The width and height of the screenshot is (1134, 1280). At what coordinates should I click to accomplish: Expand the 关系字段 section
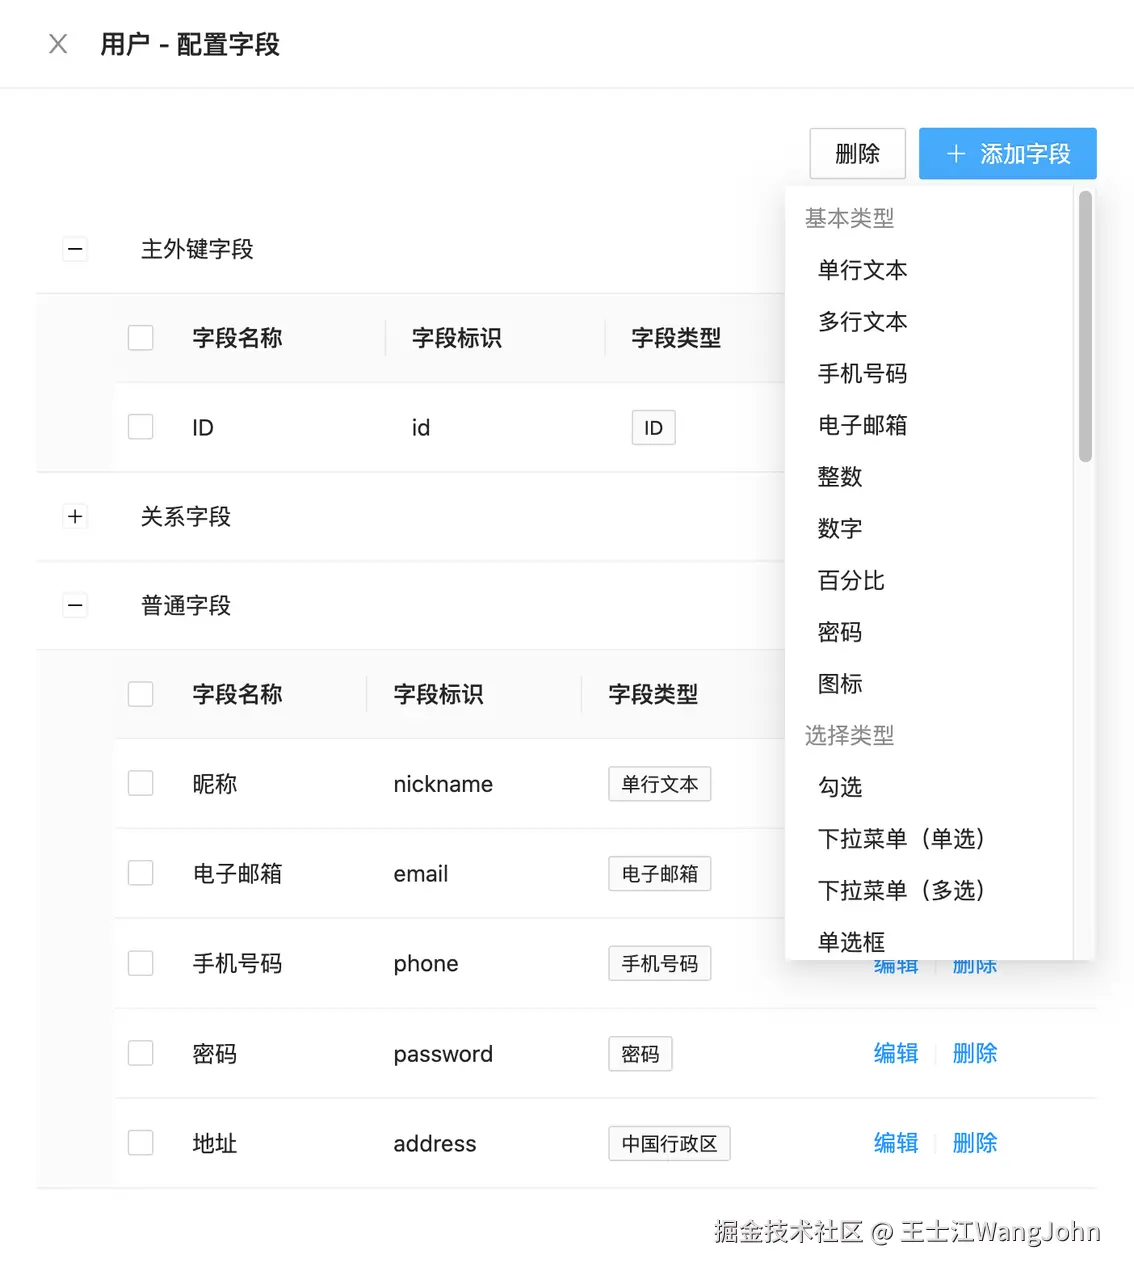point(75,516)
